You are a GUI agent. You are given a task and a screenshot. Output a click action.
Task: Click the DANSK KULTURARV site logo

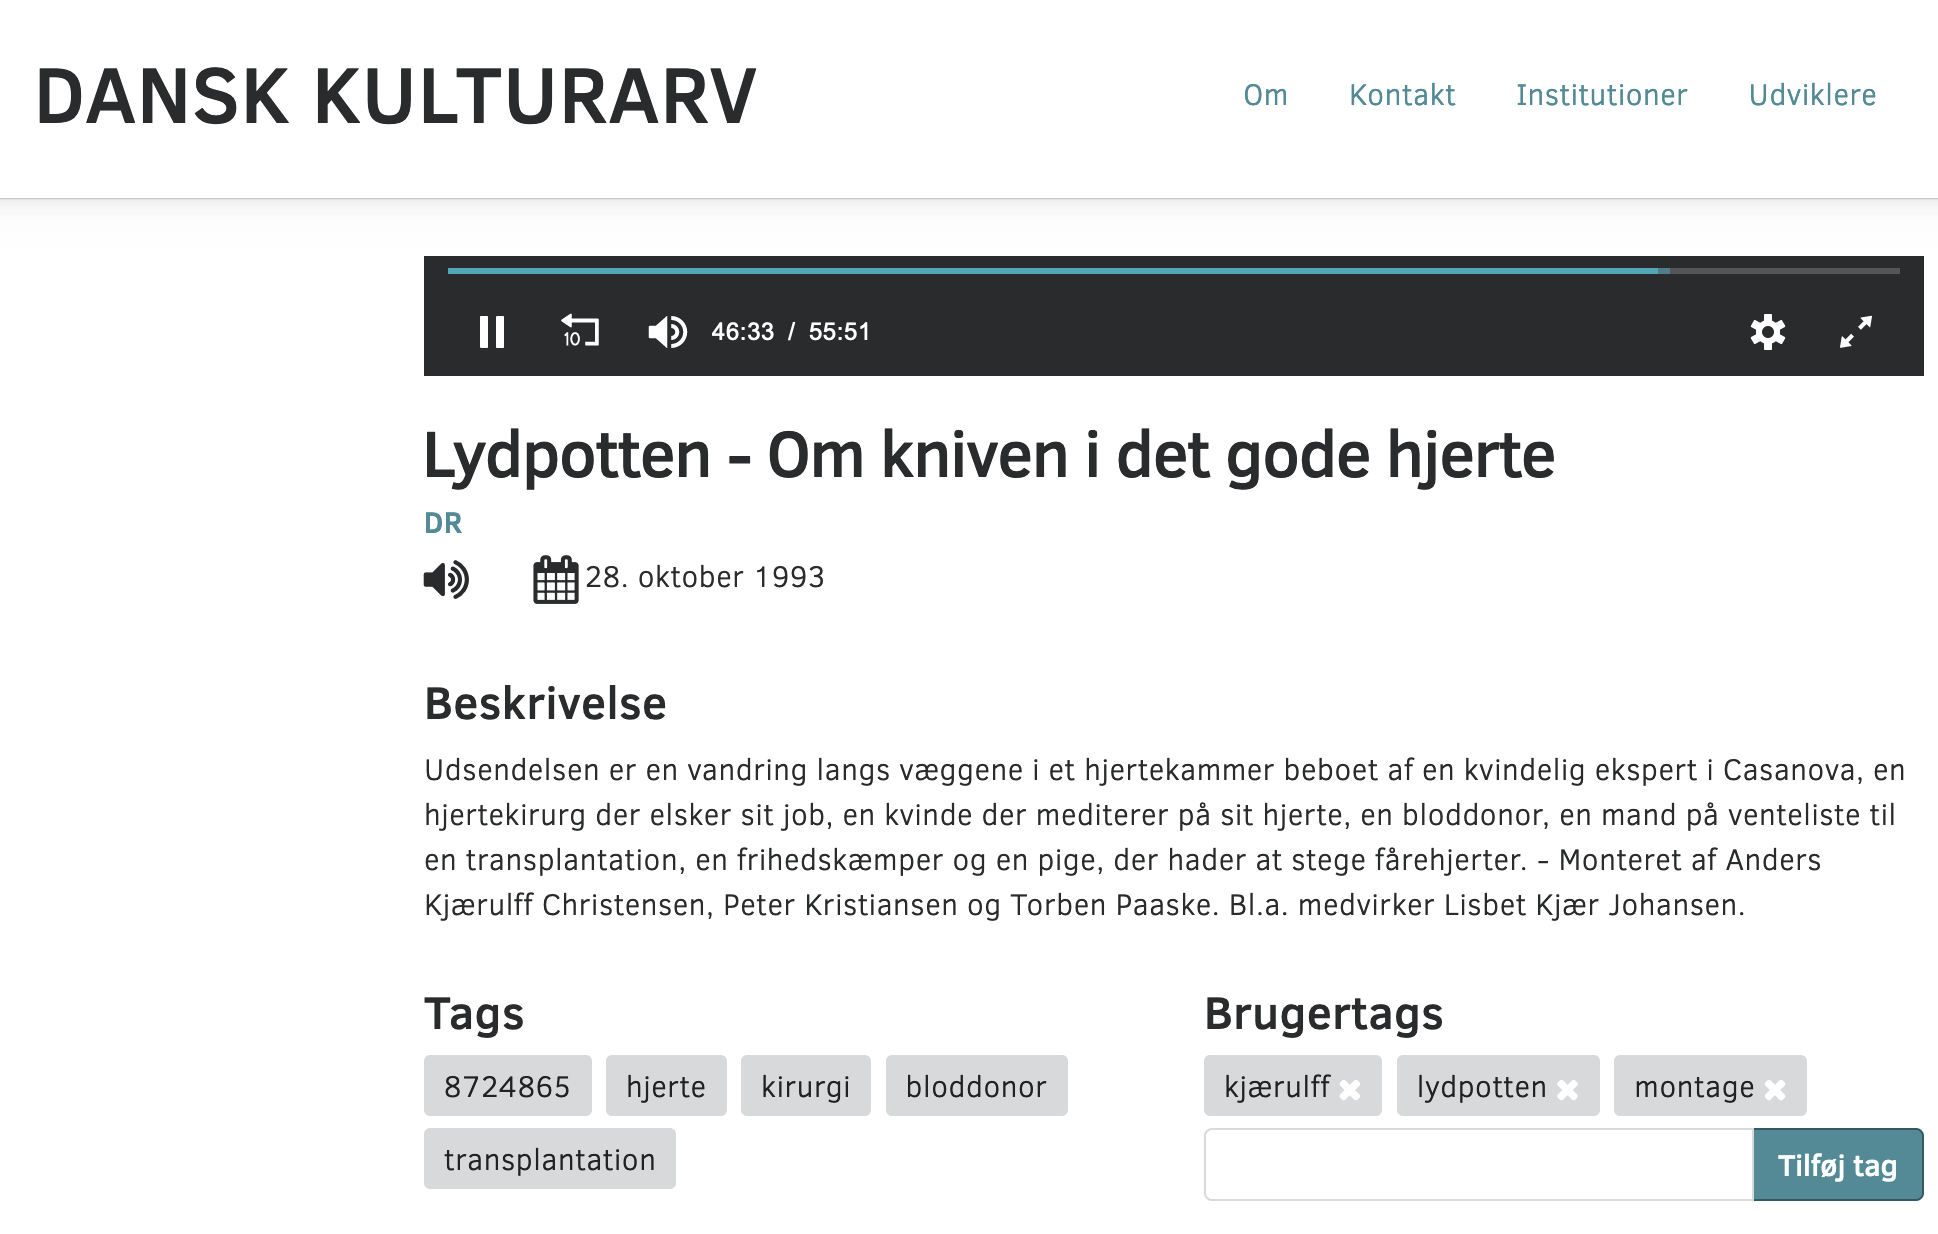pos(396,97)
